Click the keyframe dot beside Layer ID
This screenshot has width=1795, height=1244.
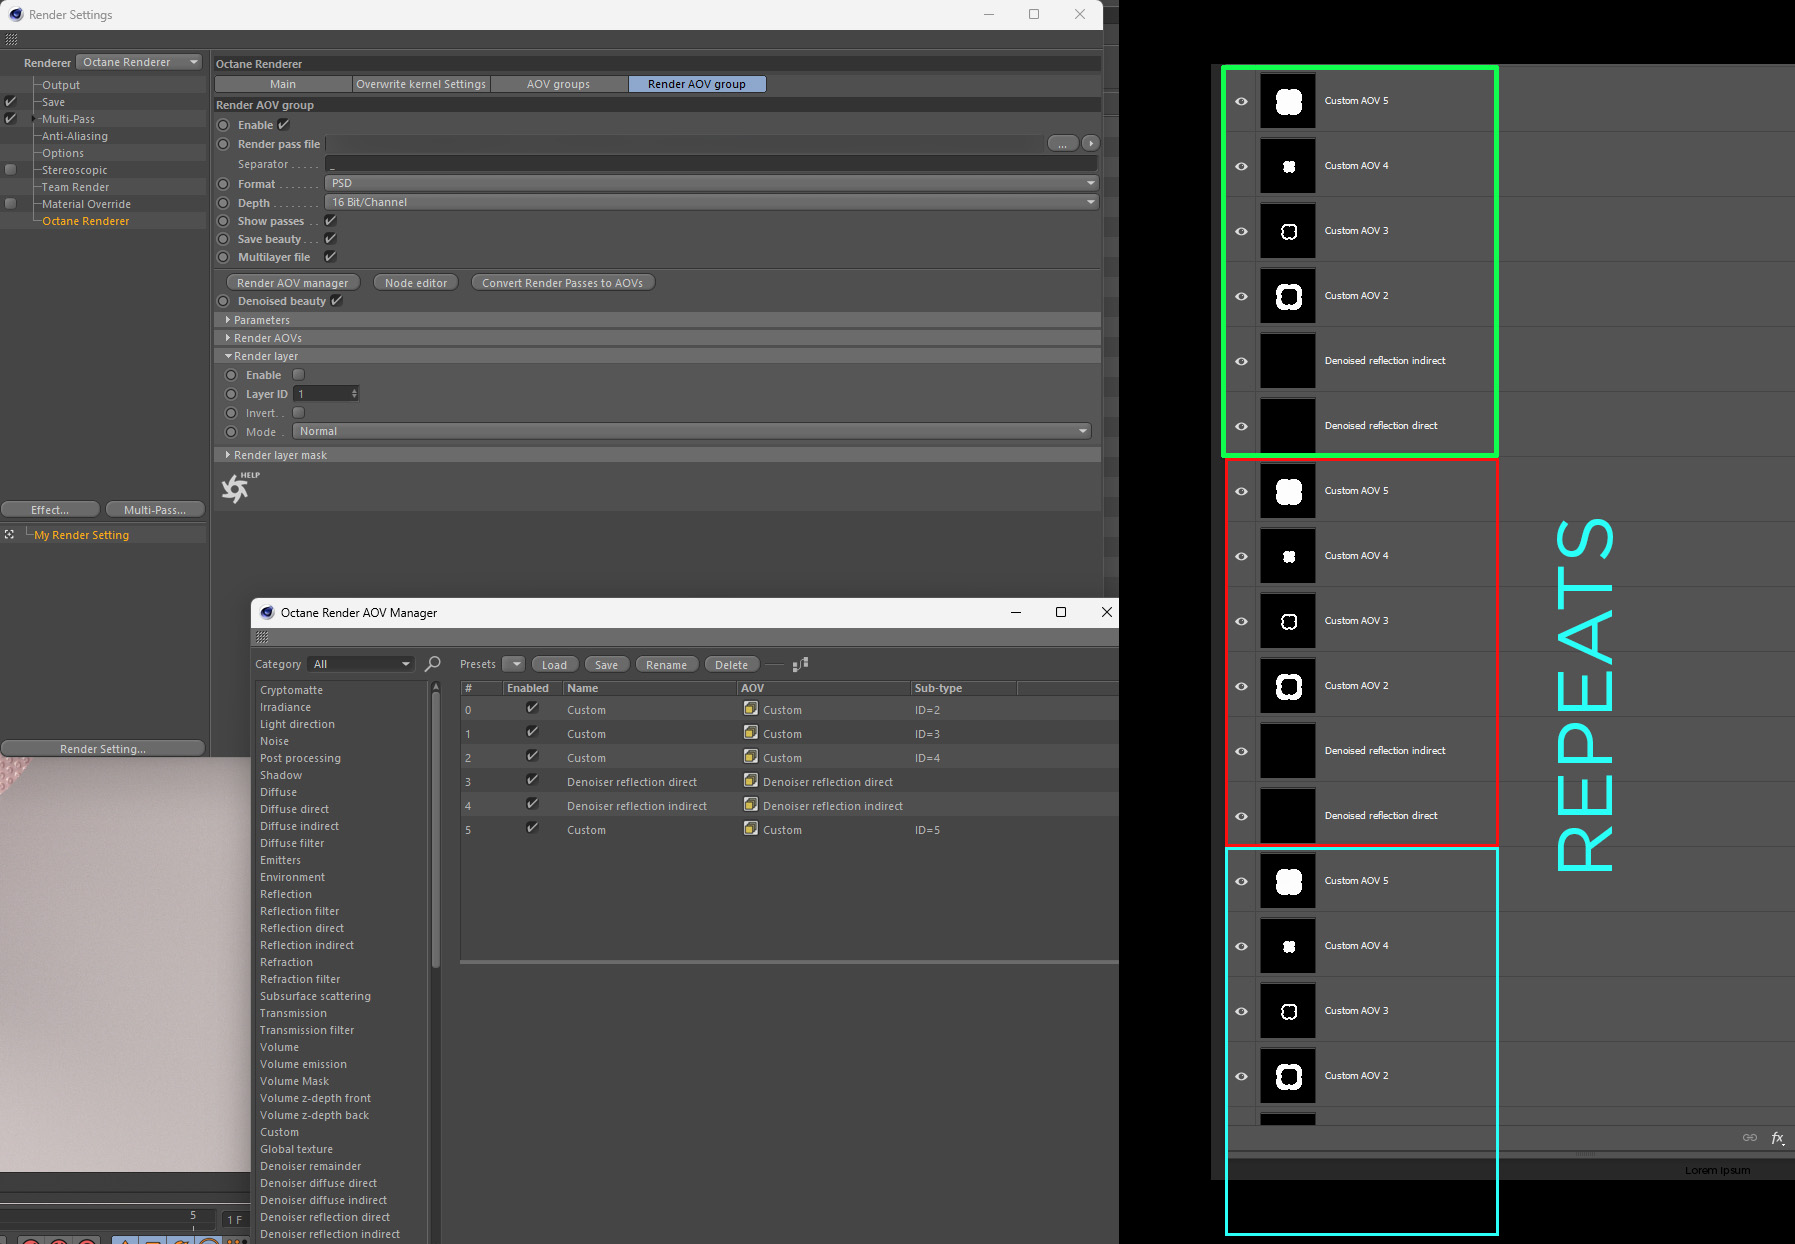coord(232,394)
